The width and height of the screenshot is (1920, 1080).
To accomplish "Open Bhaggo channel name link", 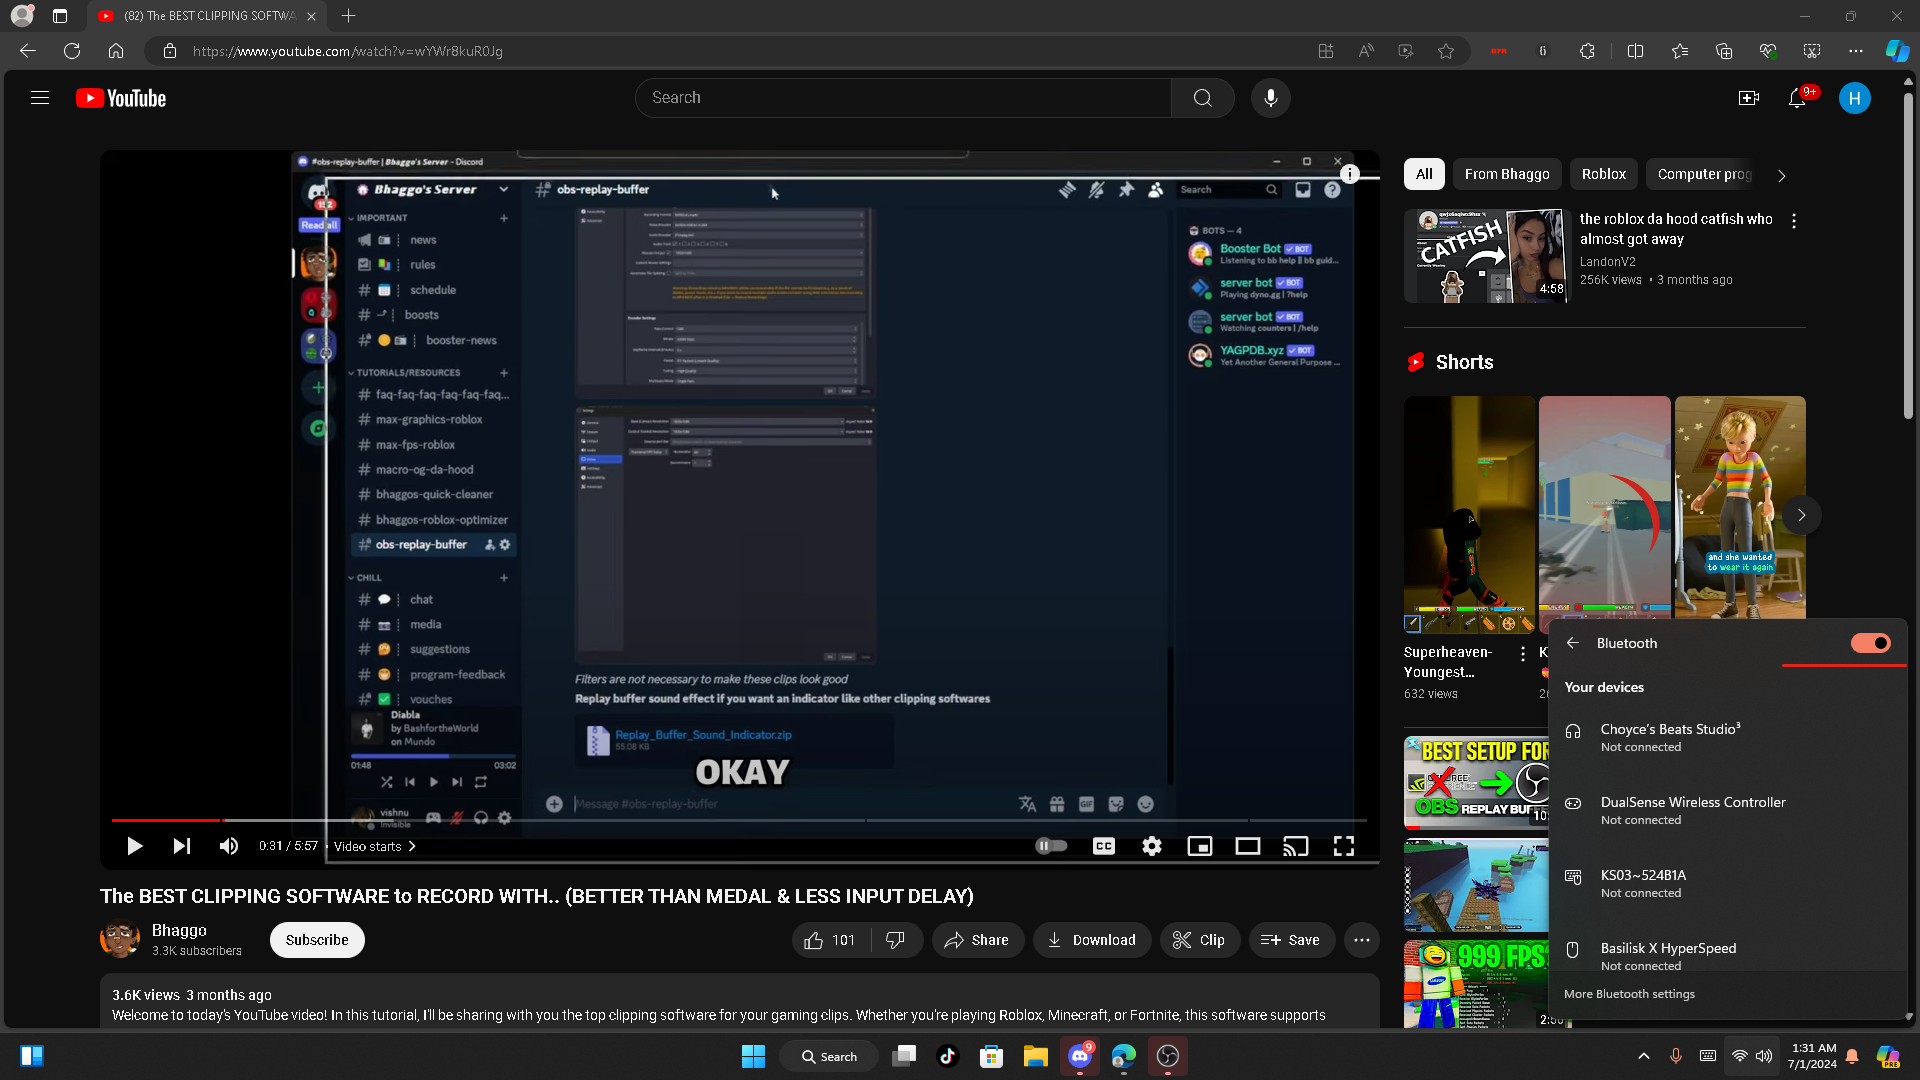I will click(x=179, y=930).
